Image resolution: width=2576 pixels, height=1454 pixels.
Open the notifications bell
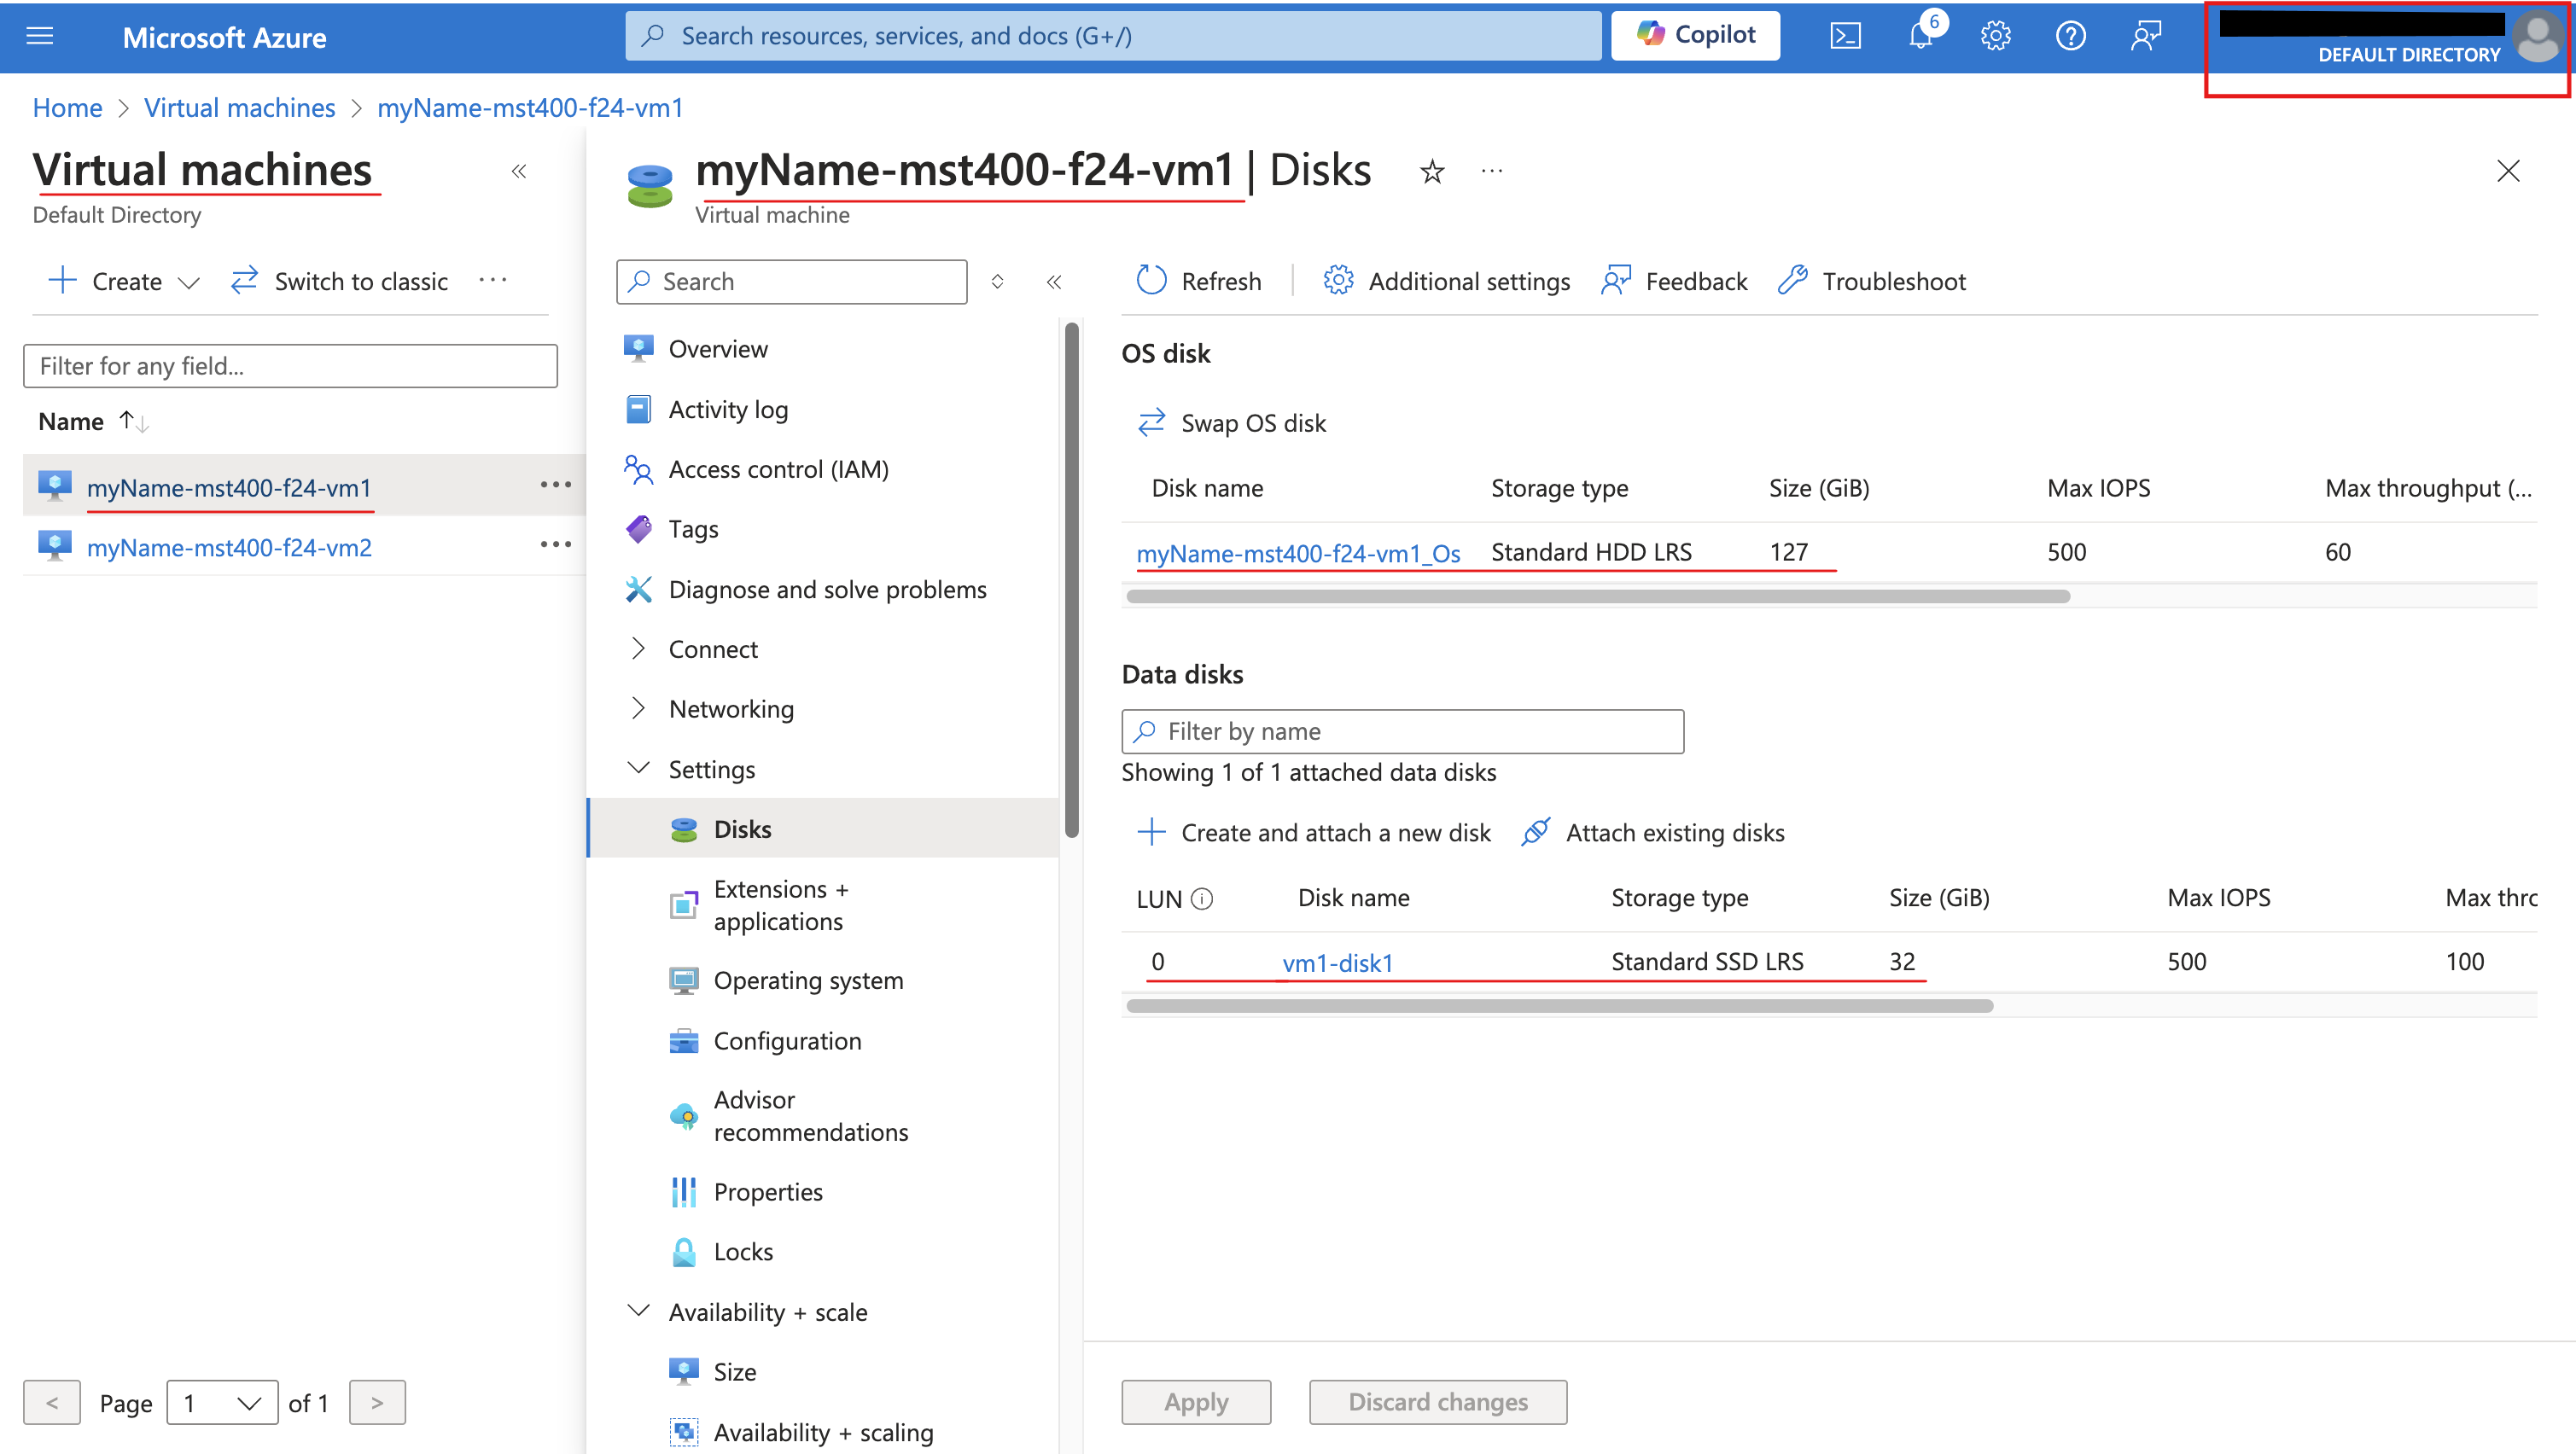coord(1921,37)
